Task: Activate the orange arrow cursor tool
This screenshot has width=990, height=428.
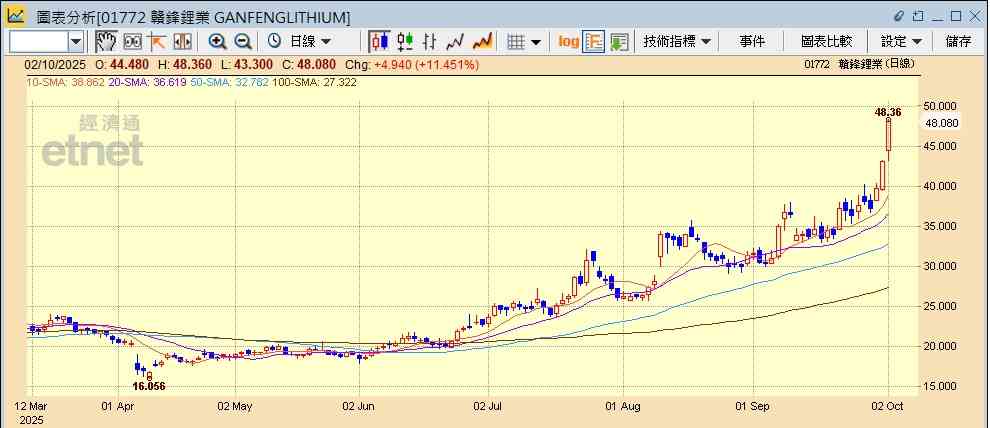Action: [x=157, y=41]
